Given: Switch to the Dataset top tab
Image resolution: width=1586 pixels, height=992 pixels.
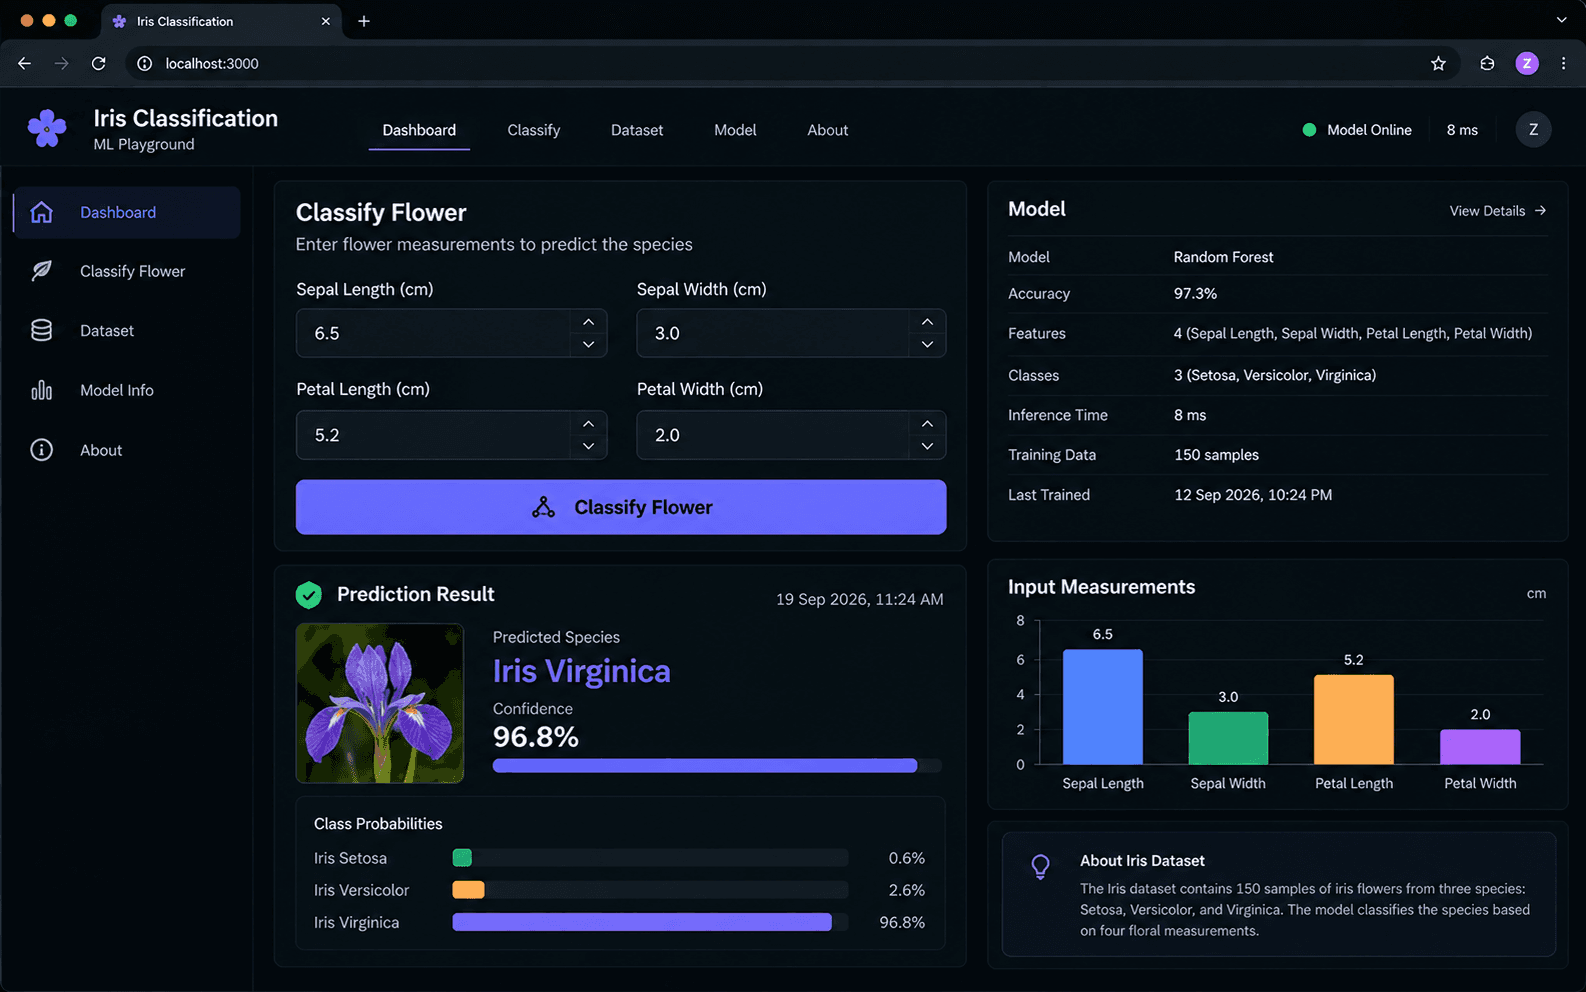Looking at the screenshot, I should (637, 130).
